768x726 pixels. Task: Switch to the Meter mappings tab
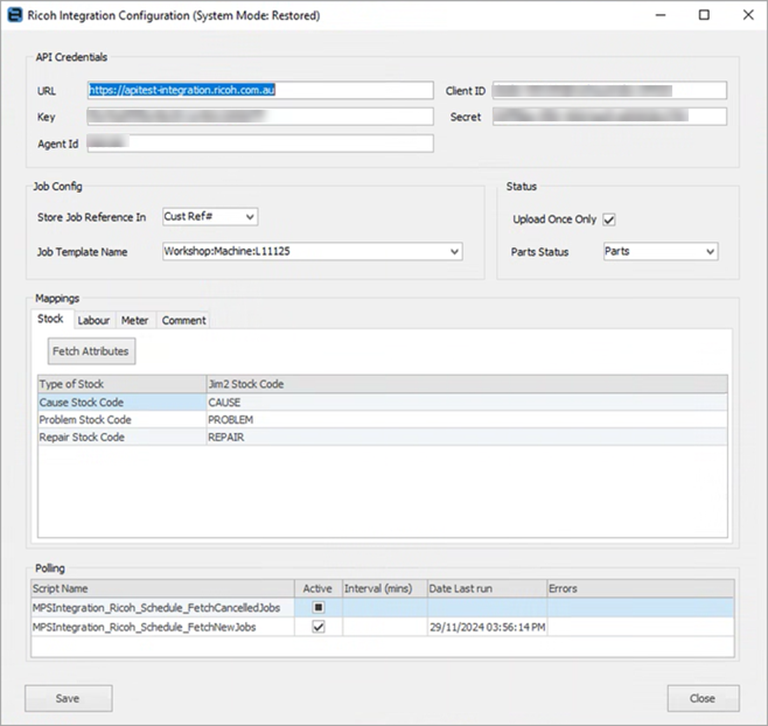(x=135, y=321)
